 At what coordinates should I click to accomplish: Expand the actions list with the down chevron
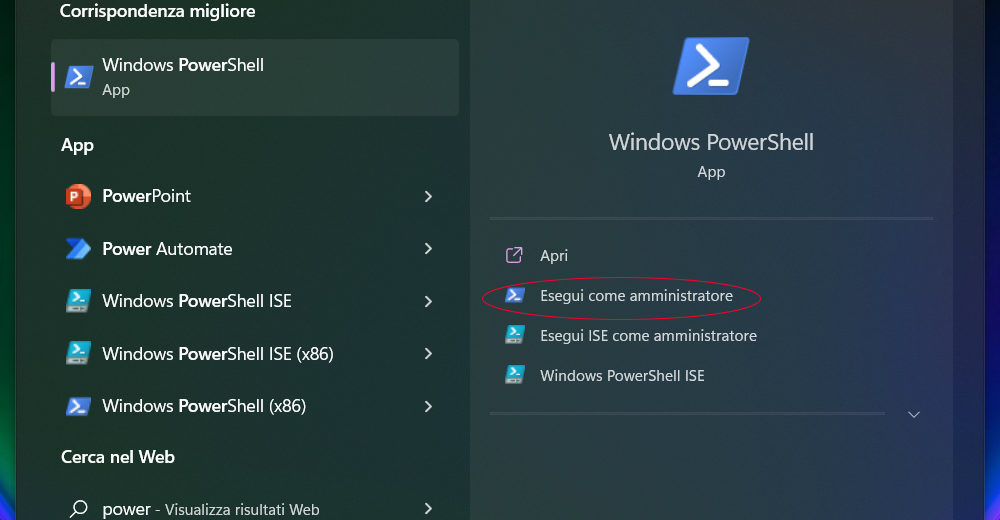913,414
